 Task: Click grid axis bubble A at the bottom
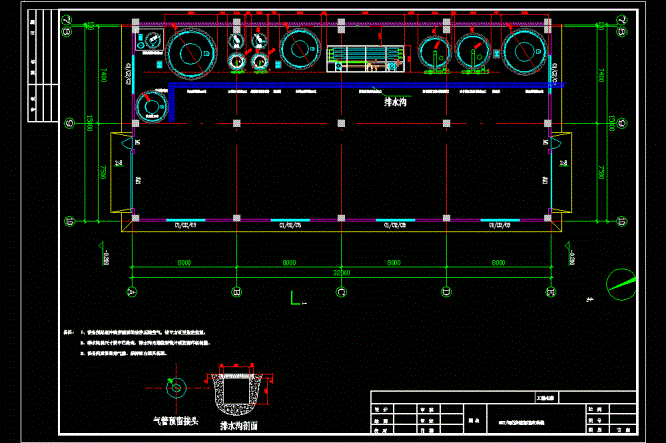132,292
